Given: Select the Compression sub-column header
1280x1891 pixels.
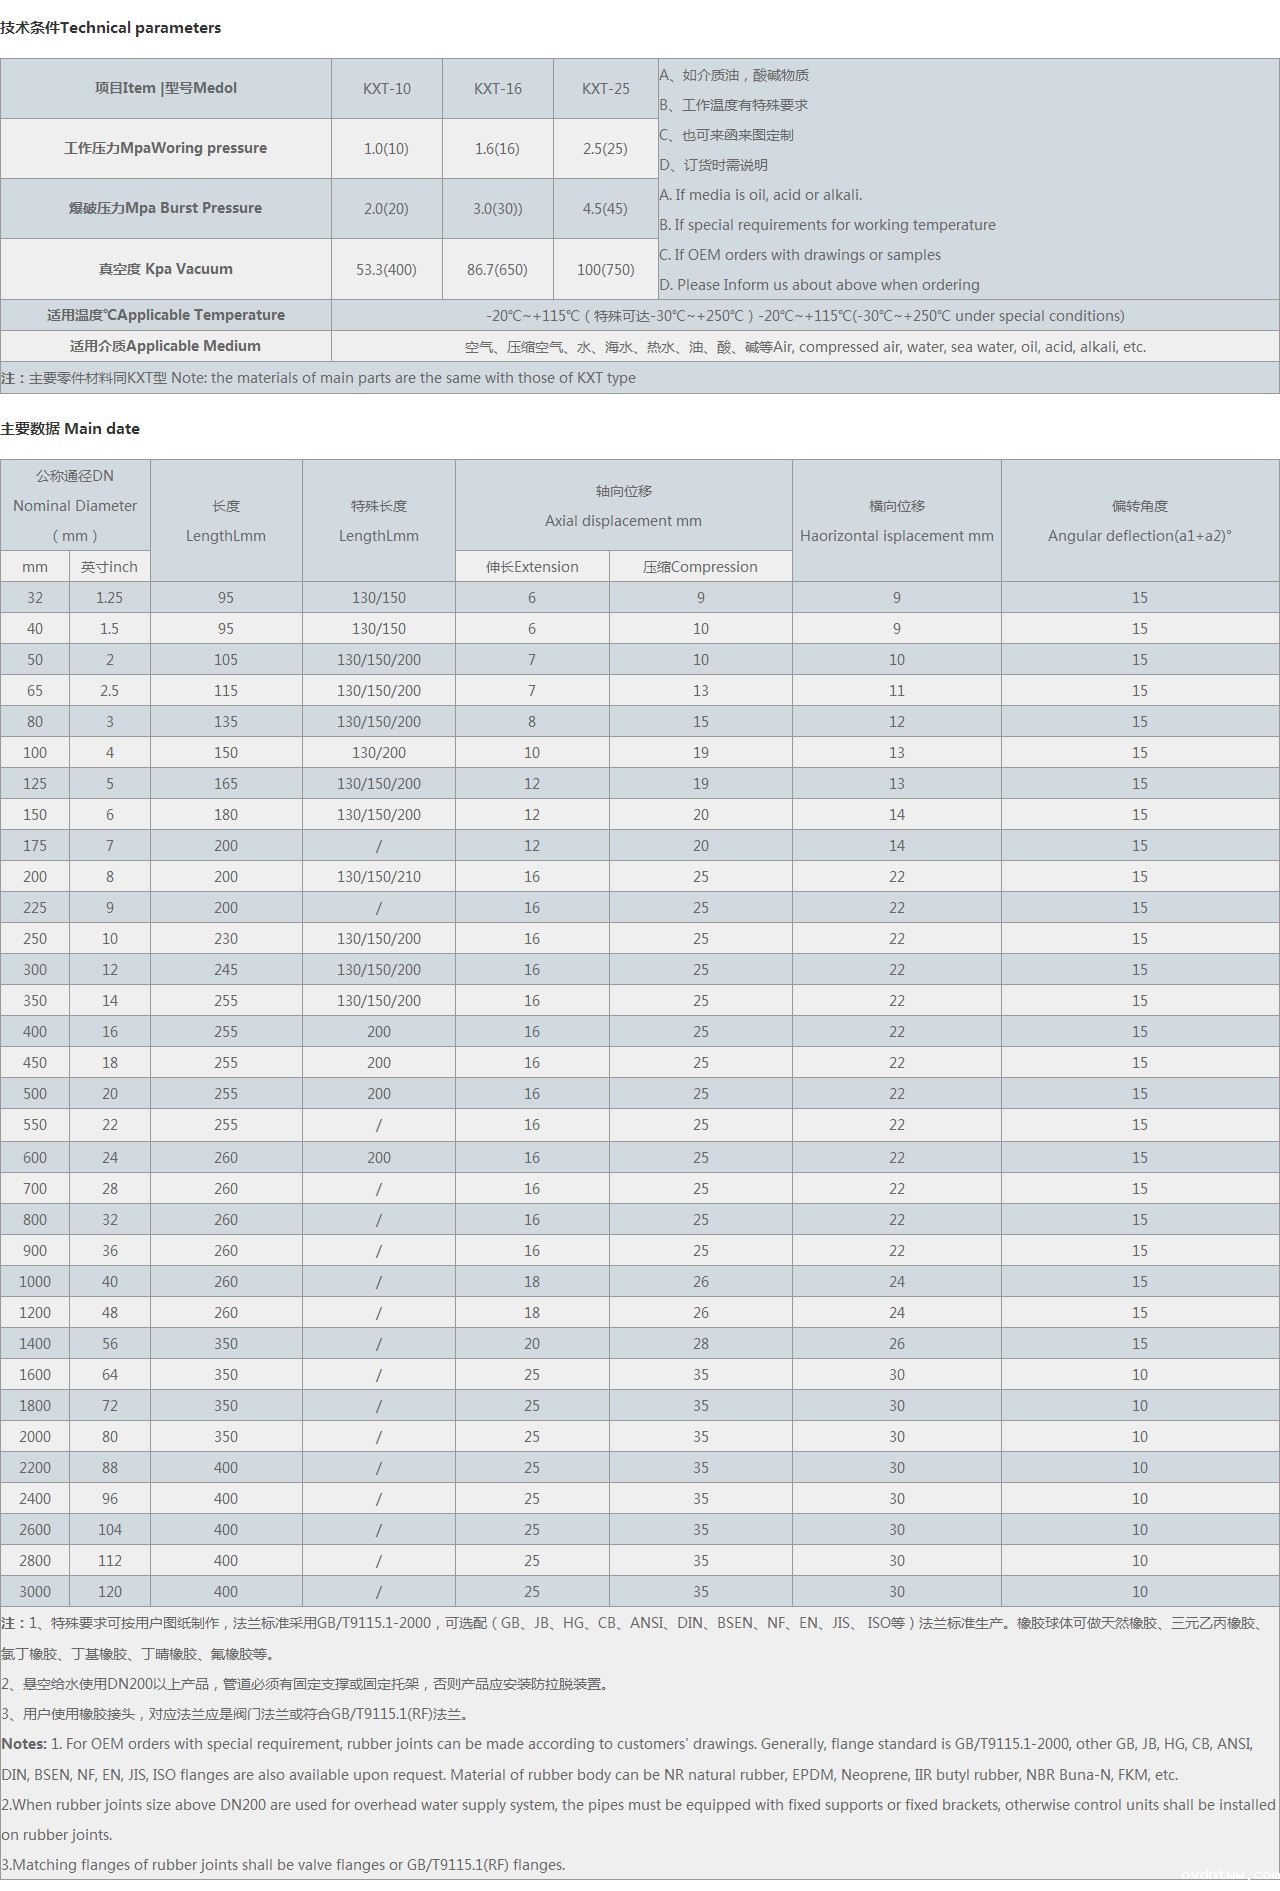Looking at the screenshot, I should tap(700, 567).
